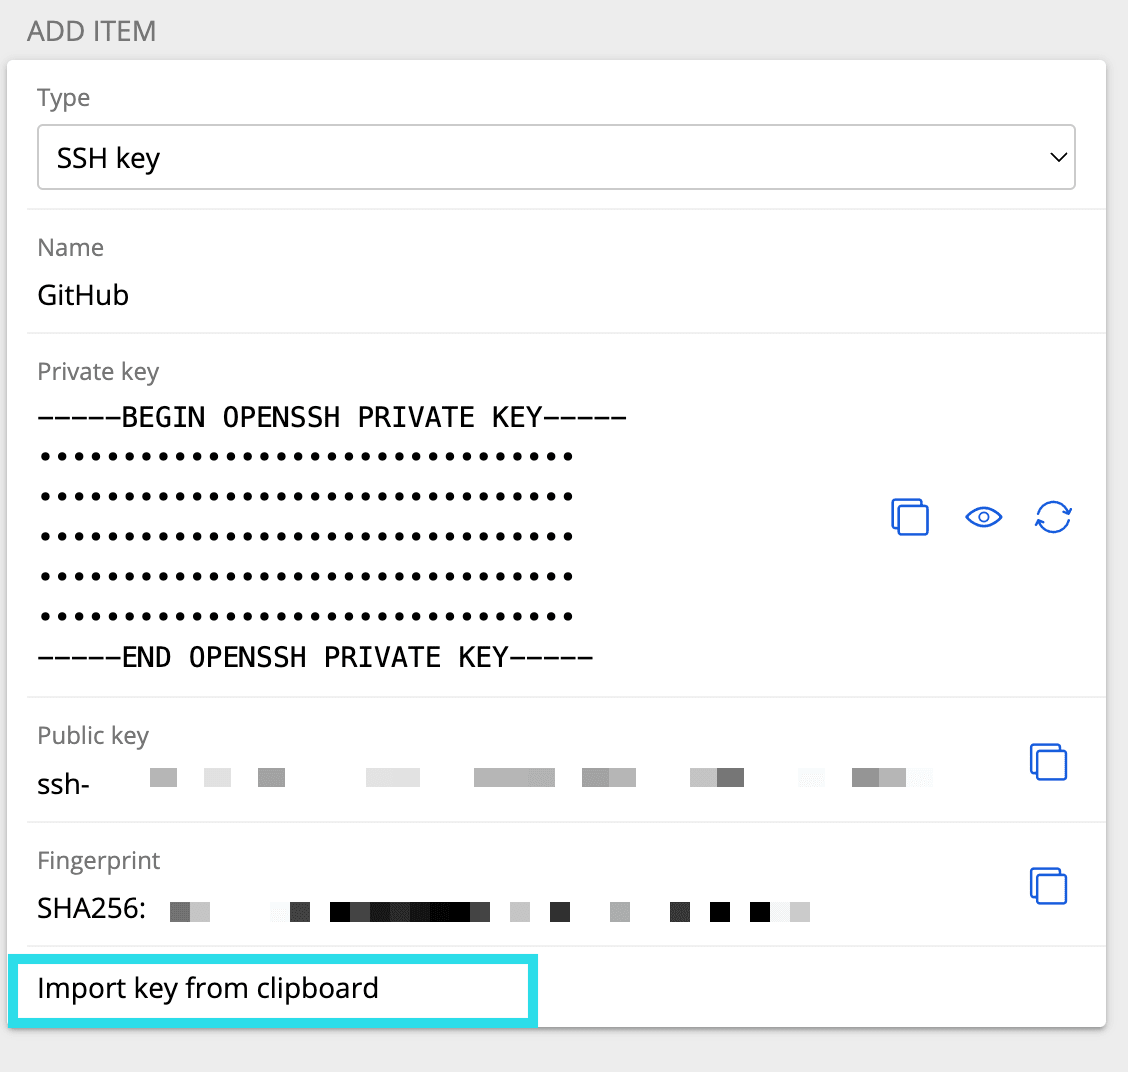Click the copy icon in the Public key row
Screen dimensions: 1128x1072
tap(1048, 761)
